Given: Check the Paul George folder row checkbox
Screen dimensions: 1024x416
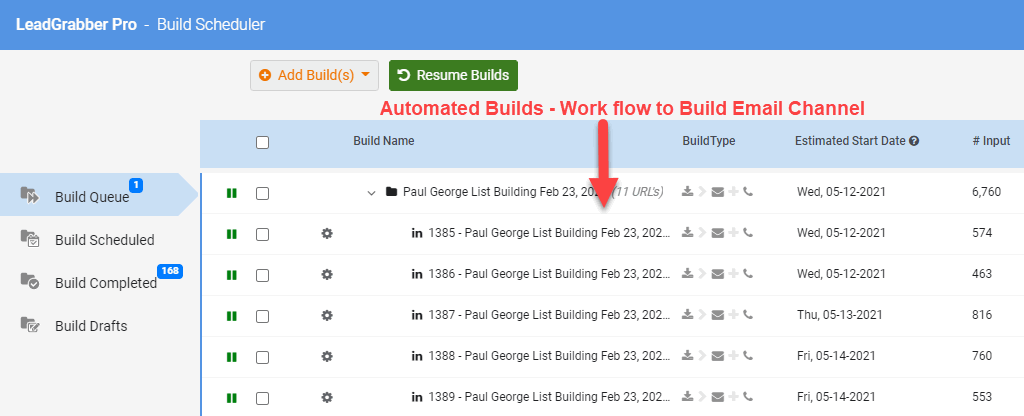Looking at the screenshot, I should pyautogui.click(x=263, y=193).
